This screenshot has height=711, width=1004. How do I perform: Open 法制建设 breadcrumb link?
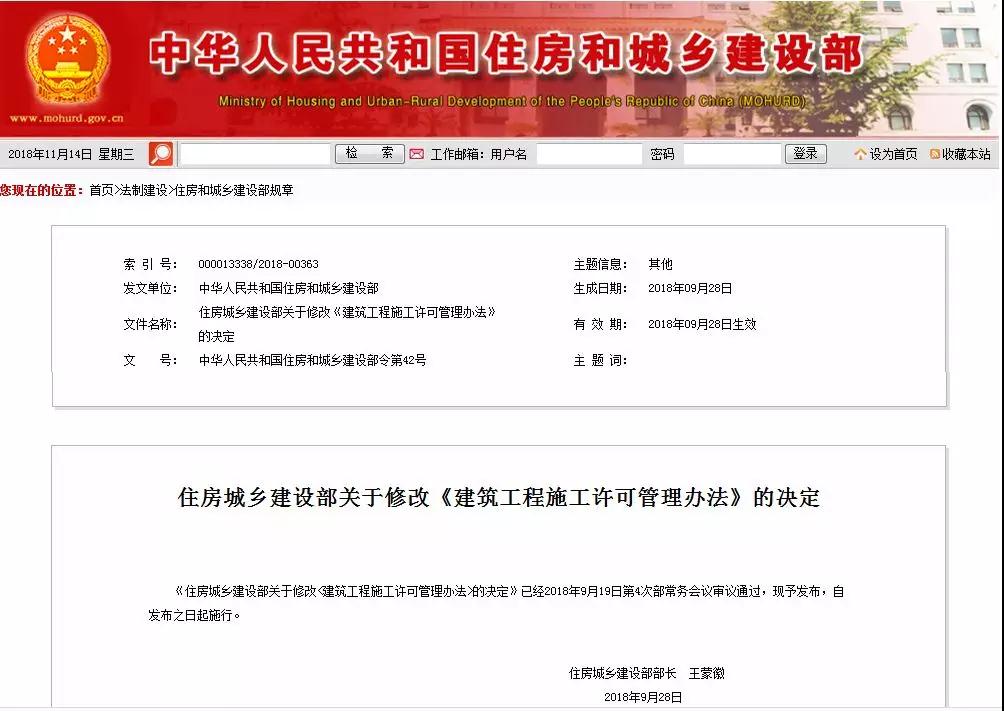coord(144,190)
